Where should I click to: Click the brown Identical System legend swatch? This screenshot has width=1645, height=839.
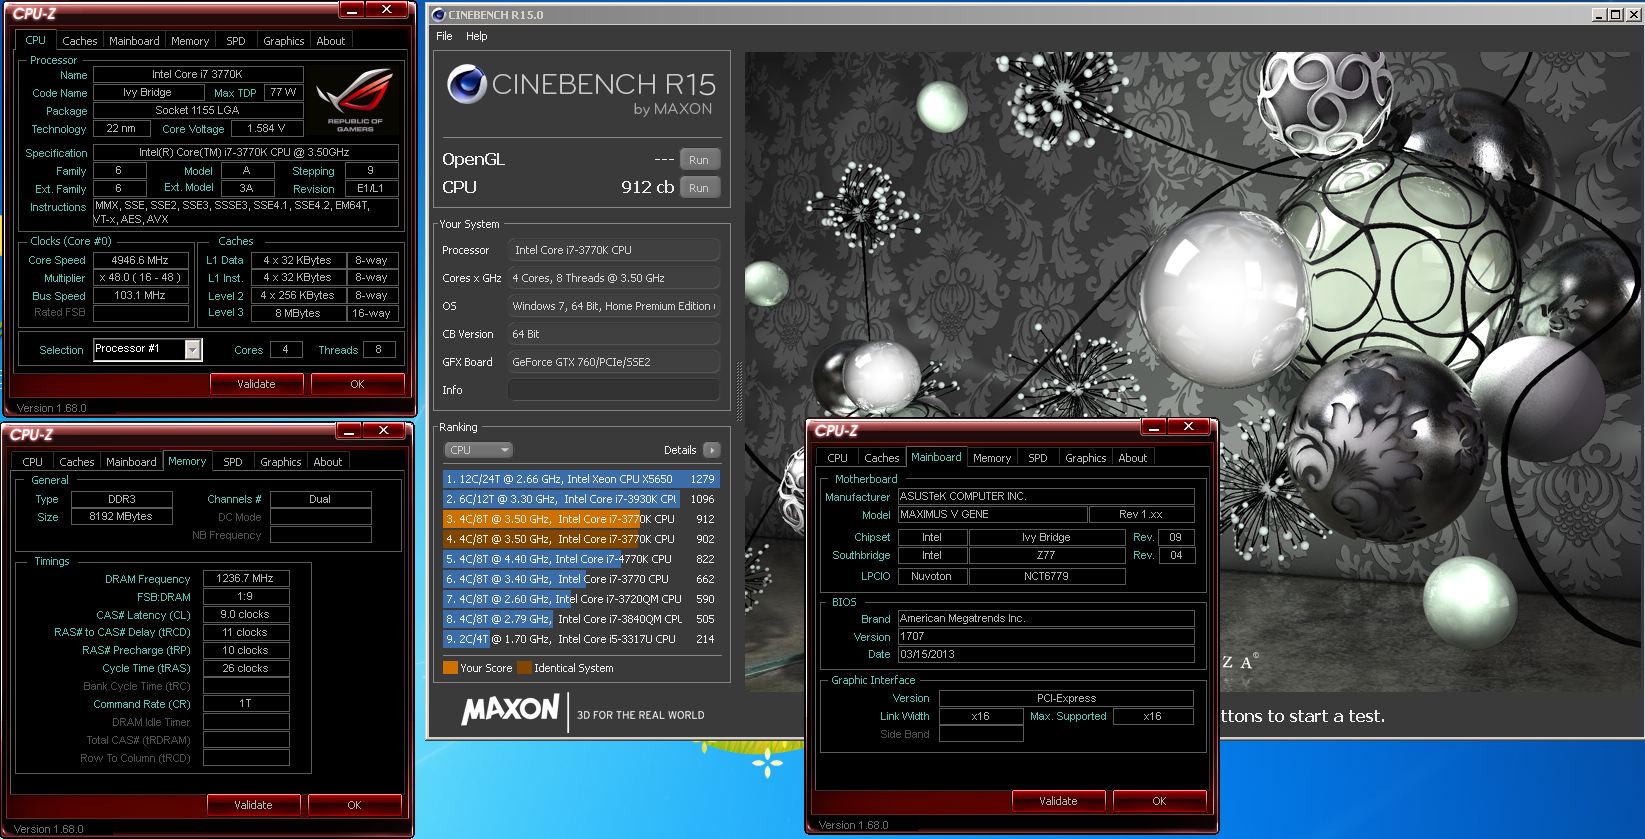(x=524, y=668)
